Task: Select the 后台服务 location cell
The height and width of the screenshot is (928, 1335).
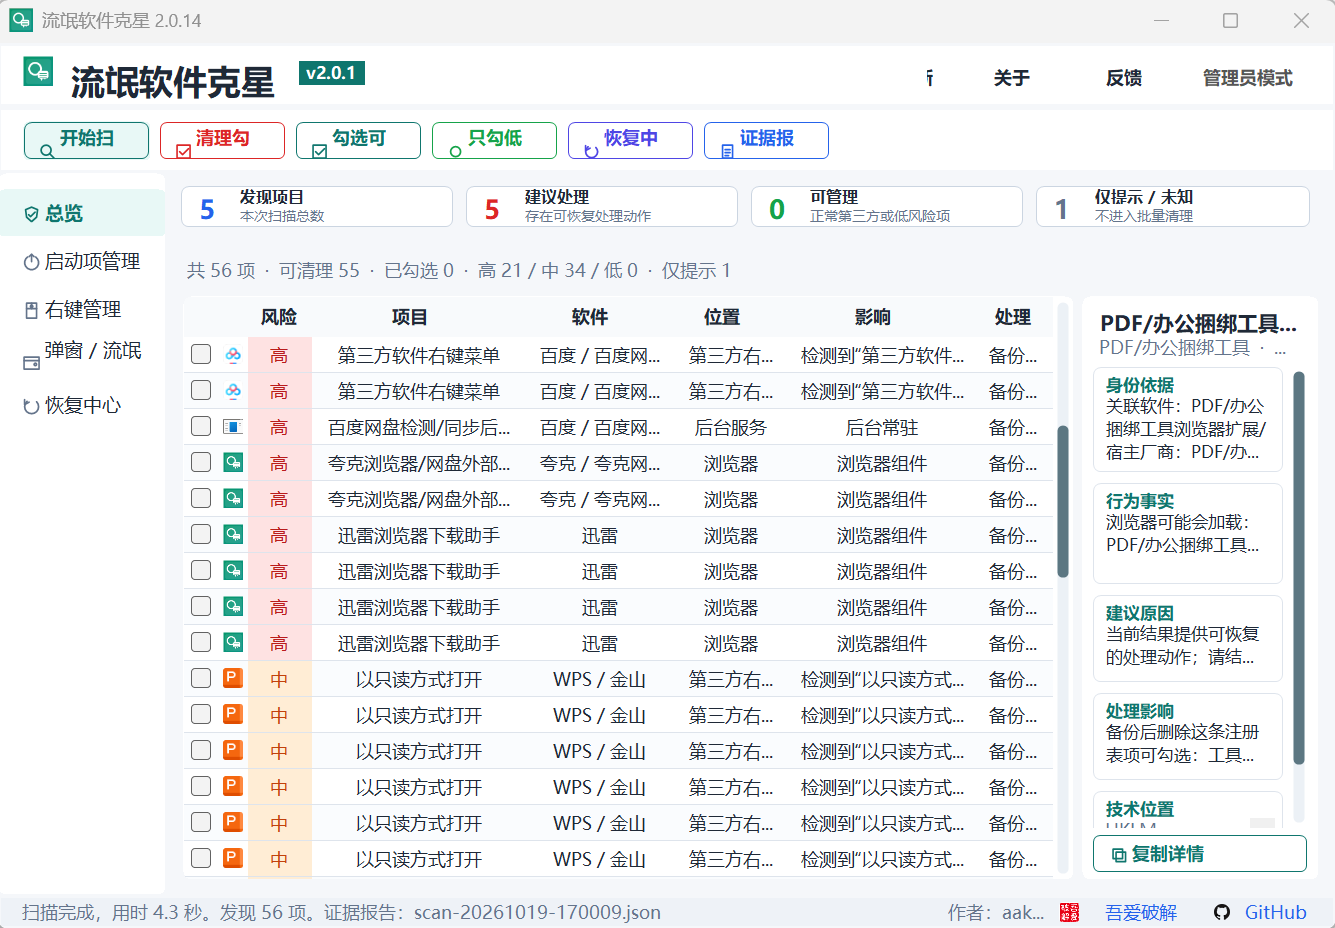Action: click(731, 427)
